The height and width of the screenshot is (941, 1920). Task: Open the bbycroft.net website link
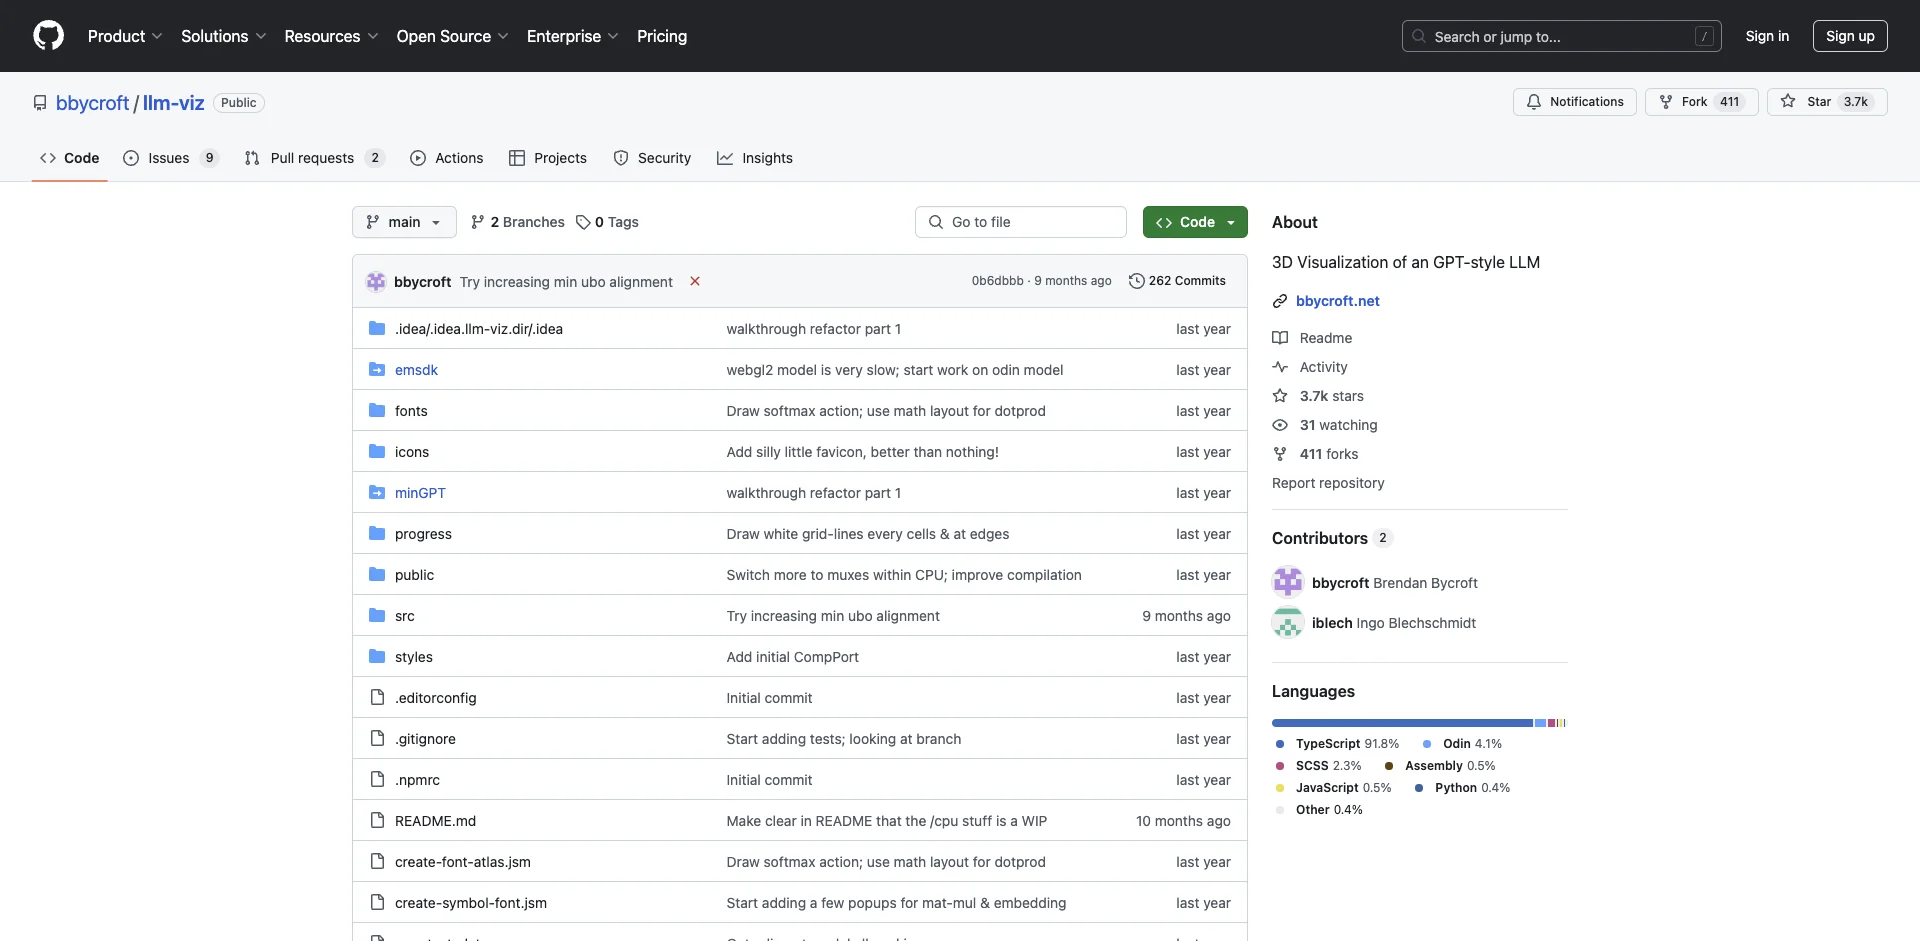[1337, 301]
